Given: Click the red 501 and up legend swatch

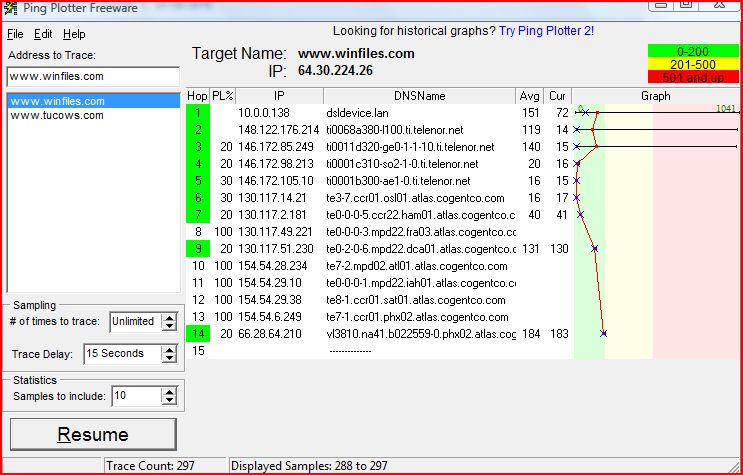Looking at the screenshot, I should point(693,77).
